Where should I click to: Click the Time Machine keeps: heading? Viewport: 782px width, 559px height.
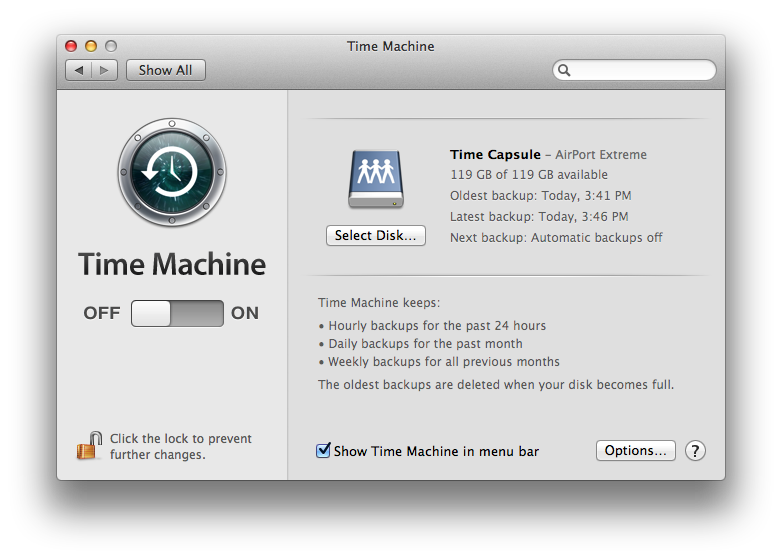click(x=379, y=303)
